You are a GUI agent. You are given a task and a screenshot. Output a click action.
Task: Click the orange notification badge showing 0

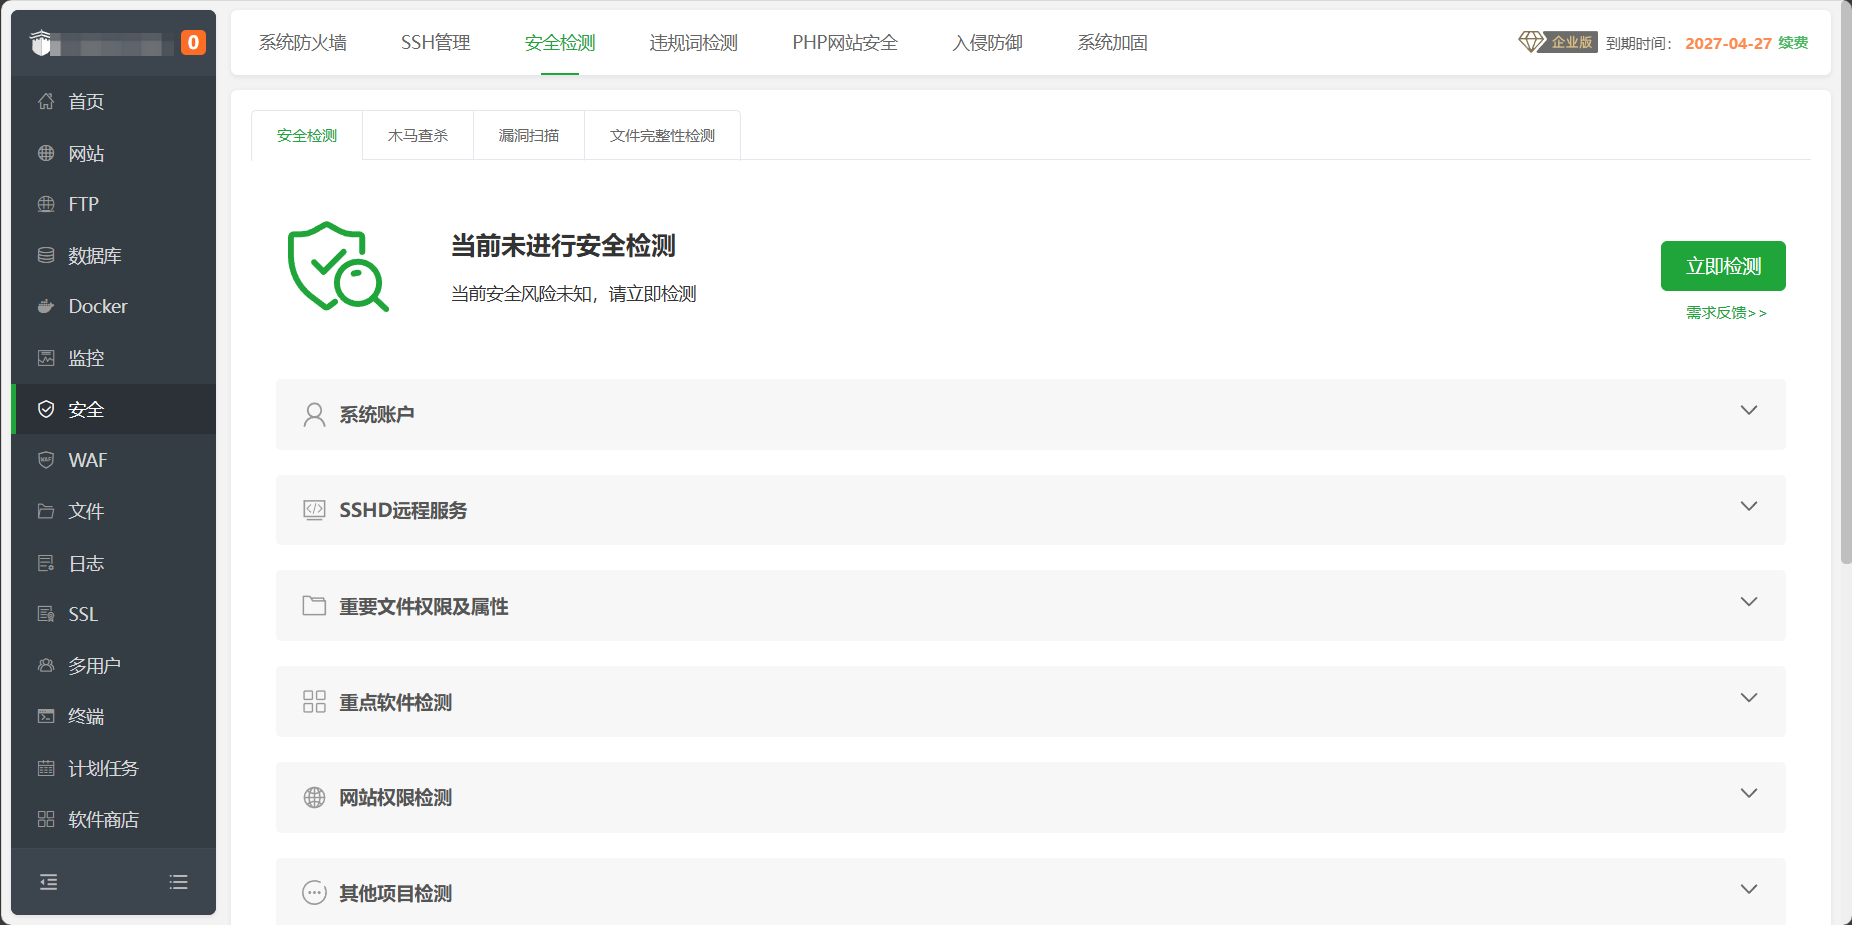pos(193,43)
